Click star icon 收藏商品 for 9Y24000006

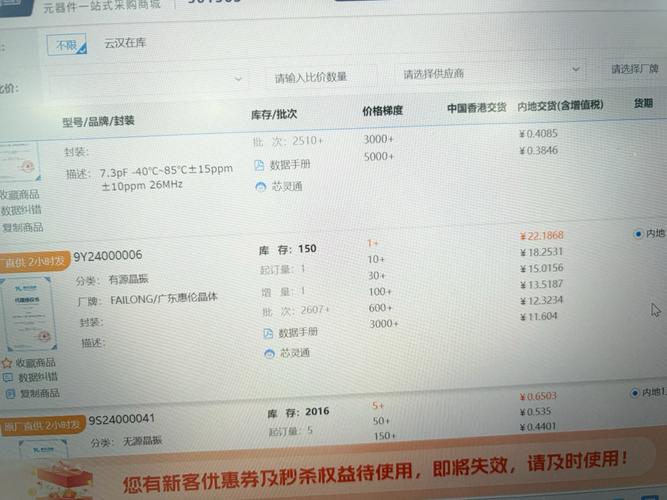pyautogui.click(x=6, y=363)
